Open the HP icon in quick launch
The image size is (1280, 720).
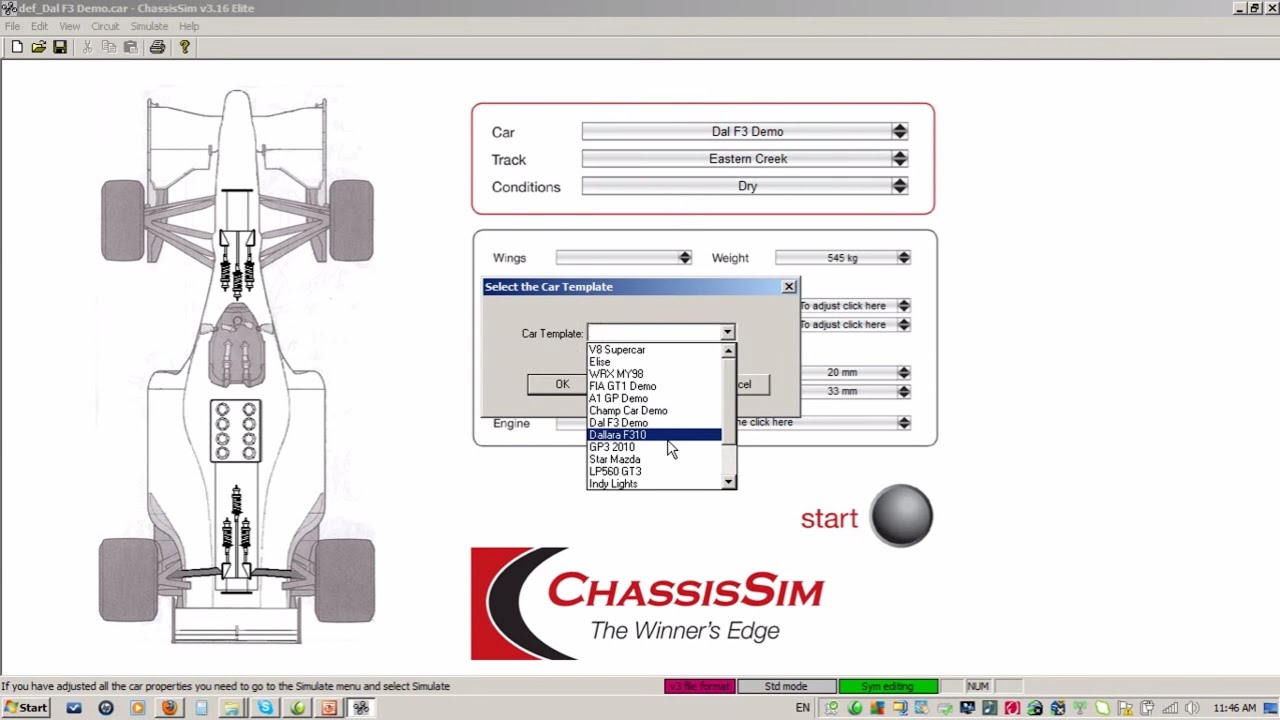pyautogui.click(x=106, y=708)
